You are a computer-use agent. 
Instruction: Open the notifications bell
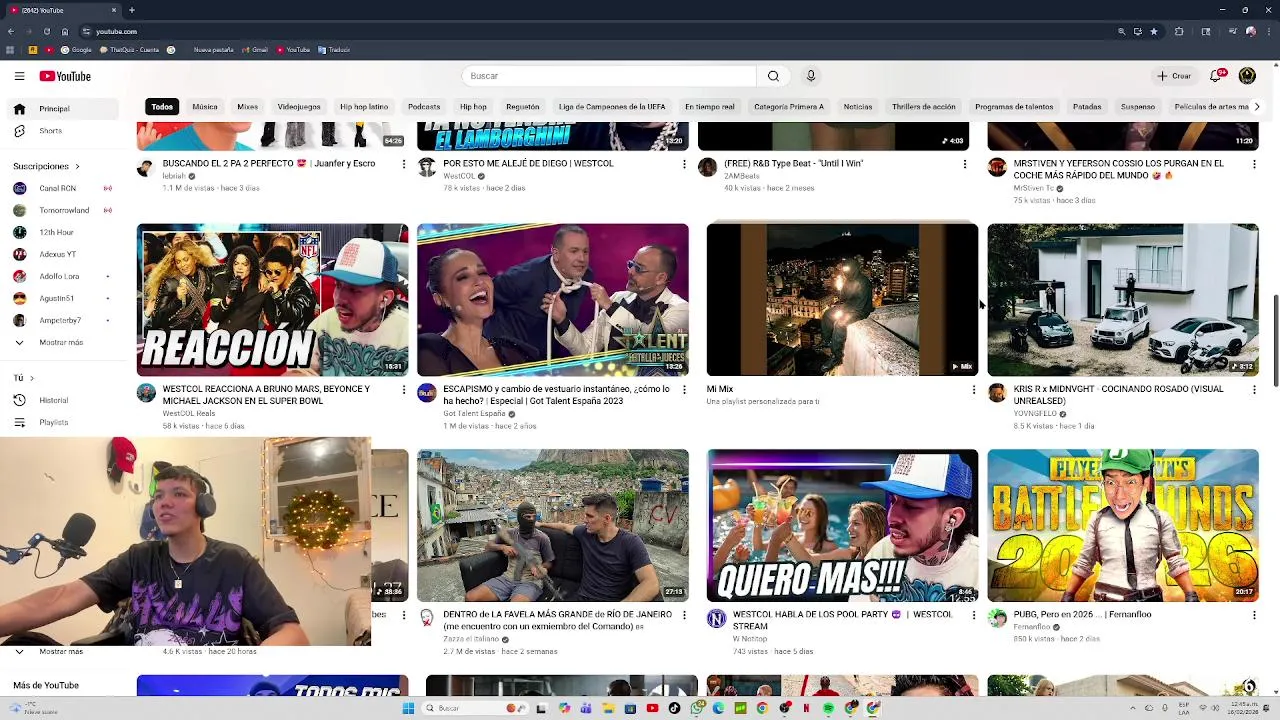1216,76
